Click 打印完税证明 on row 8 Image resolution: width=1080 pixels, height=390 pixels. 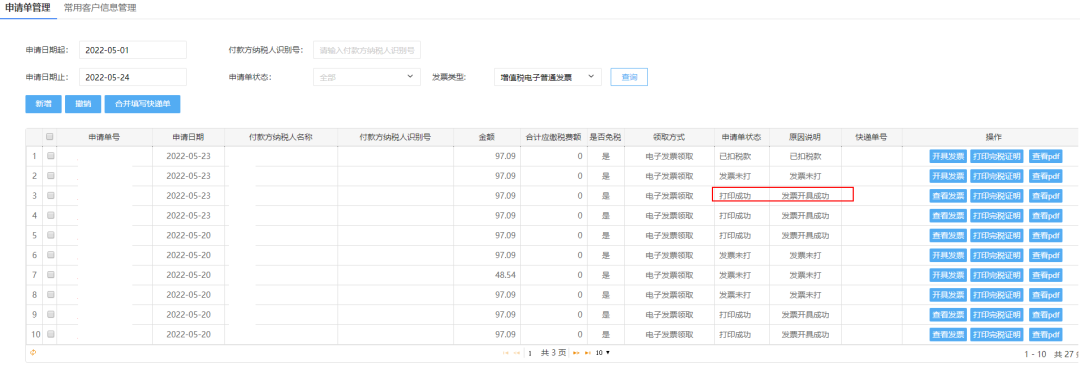pyautogui.click(x=997, y=294)
